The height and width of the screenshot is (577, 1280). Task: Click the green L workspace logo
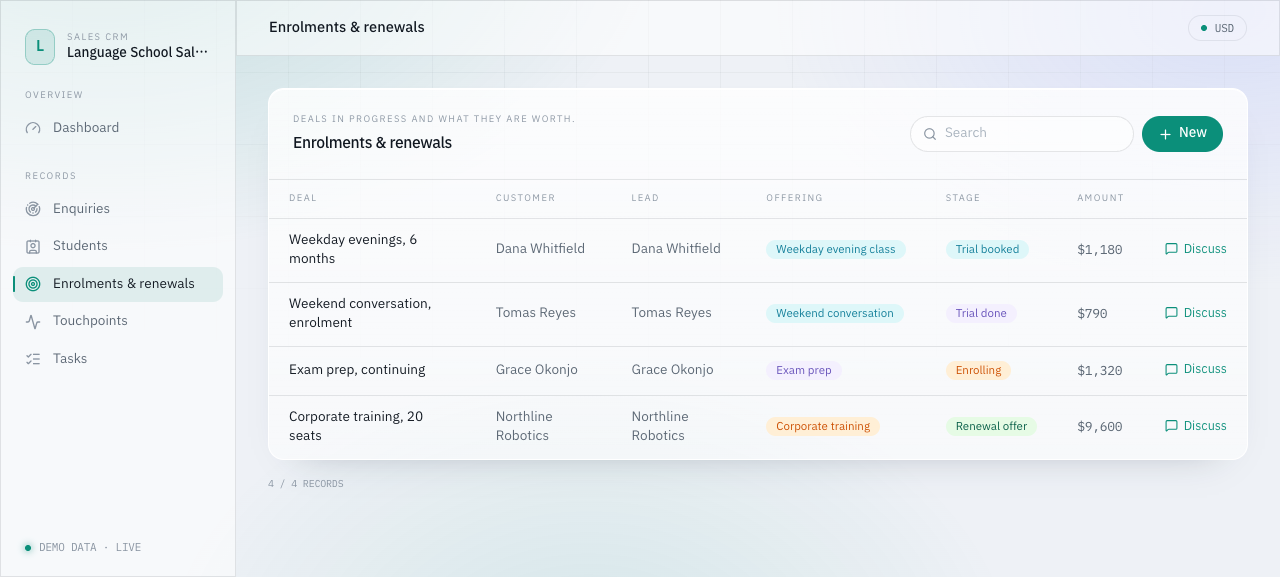(40, 46)
